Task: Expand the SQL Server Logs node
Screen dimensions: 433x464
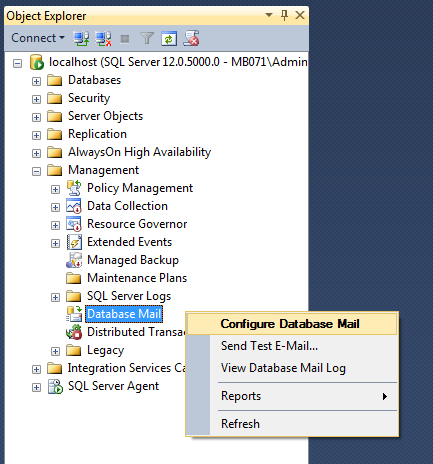Action: 55,297
